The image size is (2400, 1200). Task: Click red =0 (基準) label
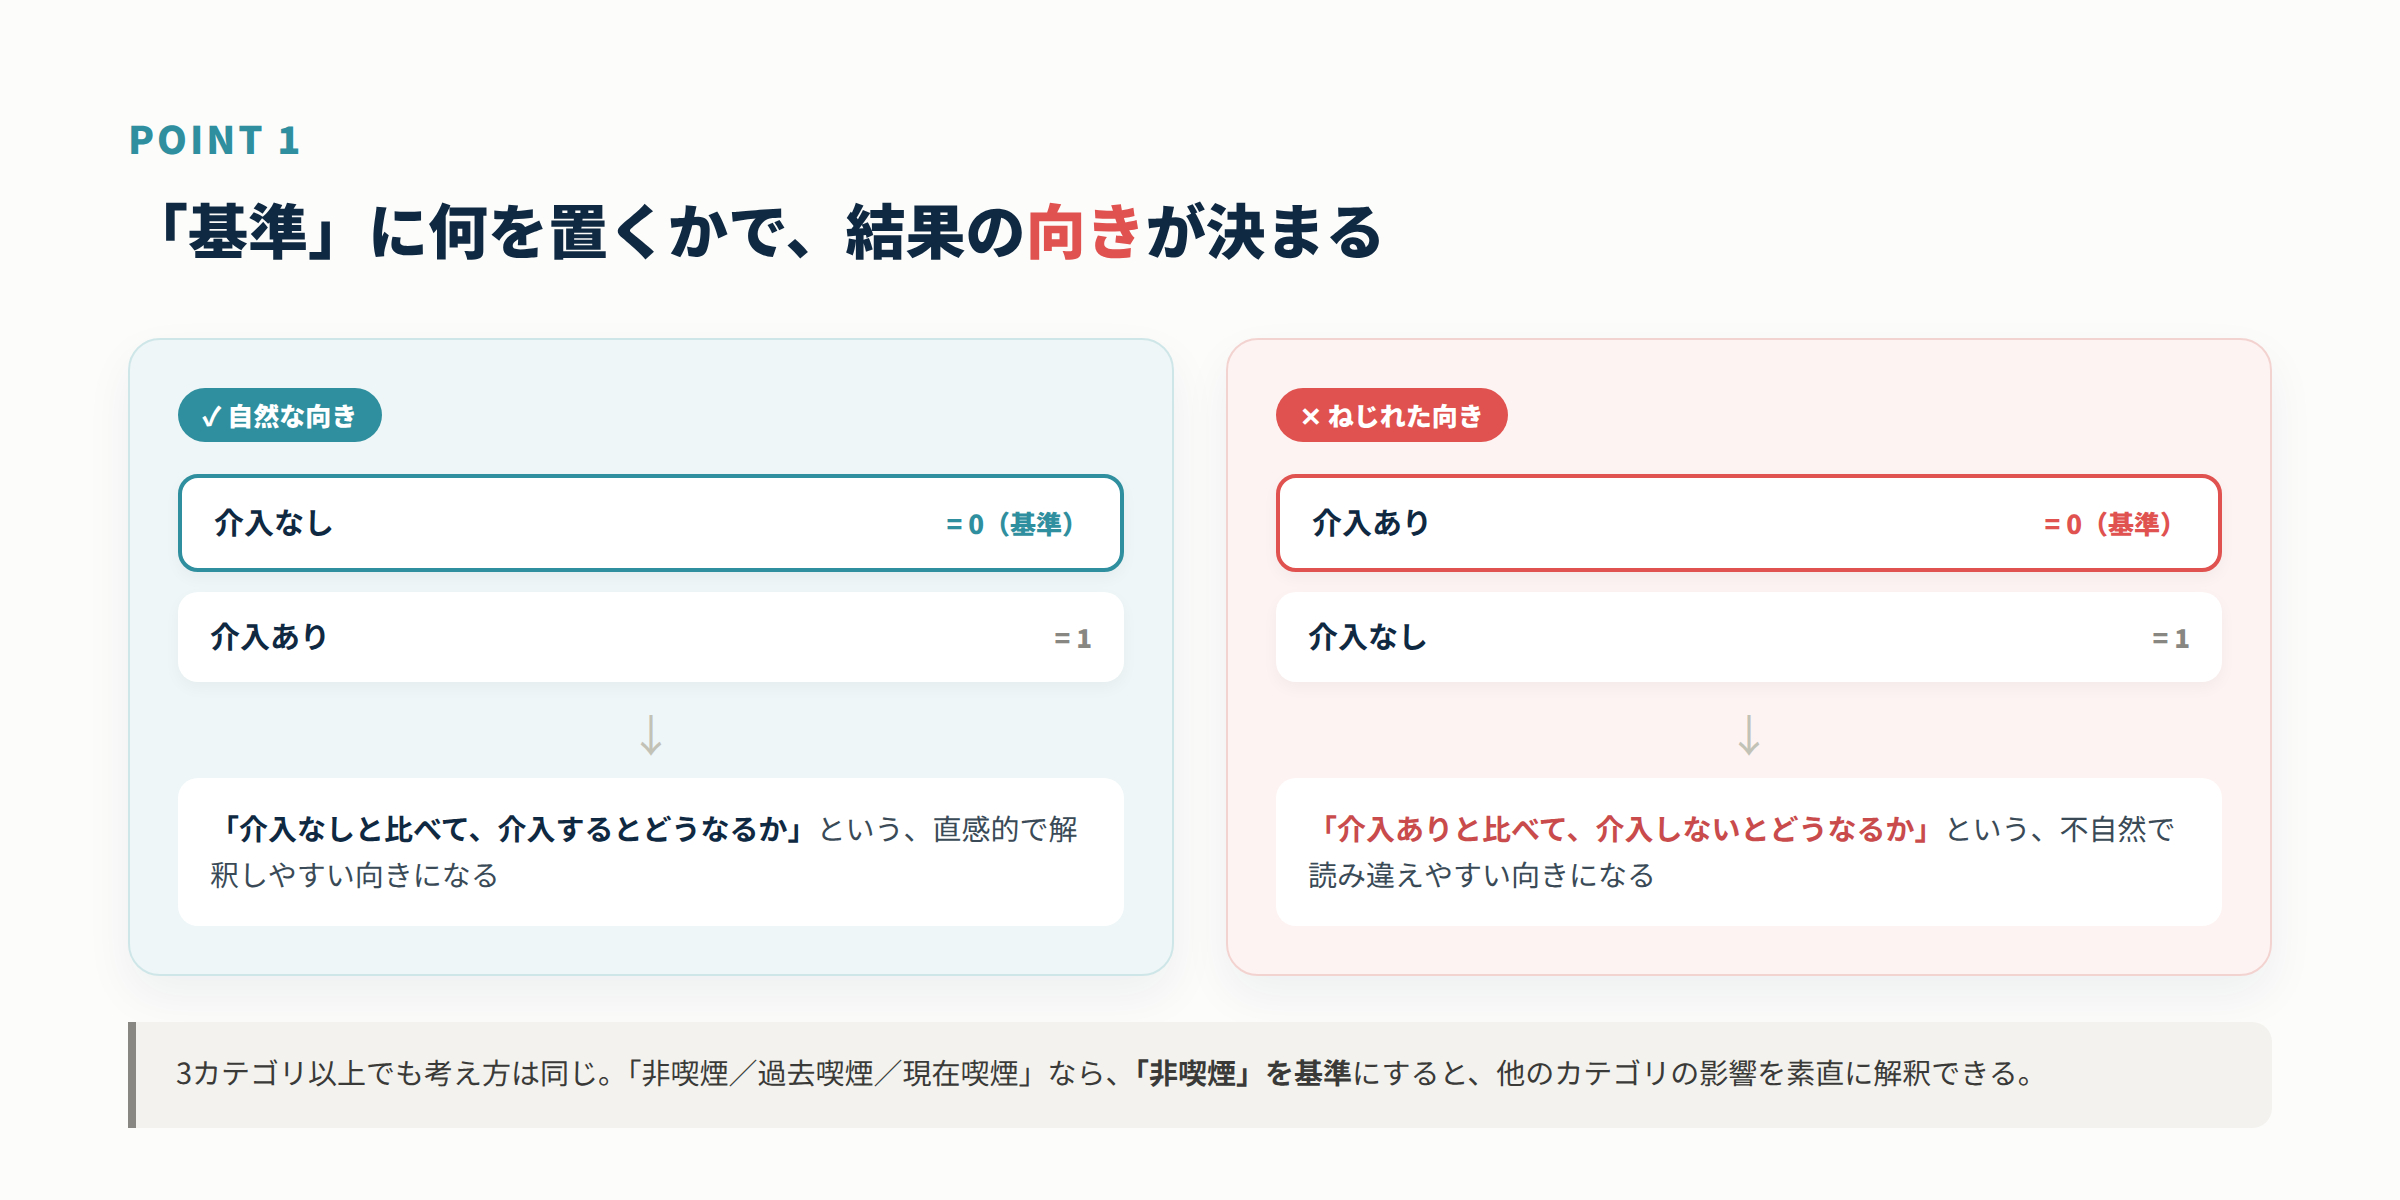[x=2108, y=524]
